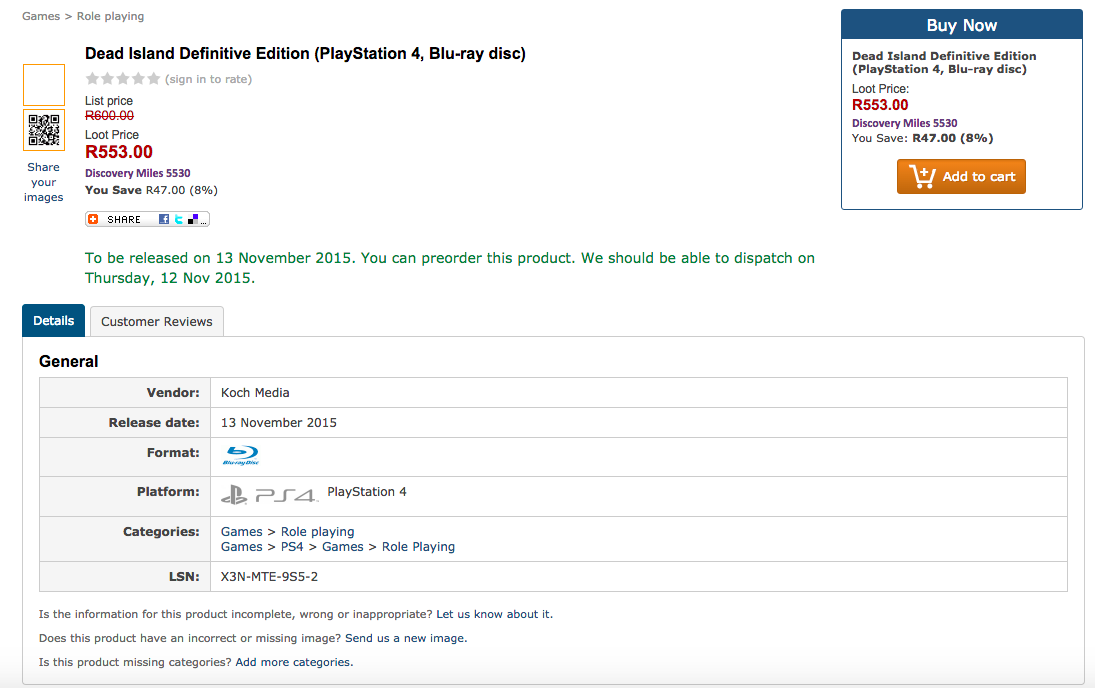Click the PlayStation PS4 platform logo

click(x=270, y=495)
